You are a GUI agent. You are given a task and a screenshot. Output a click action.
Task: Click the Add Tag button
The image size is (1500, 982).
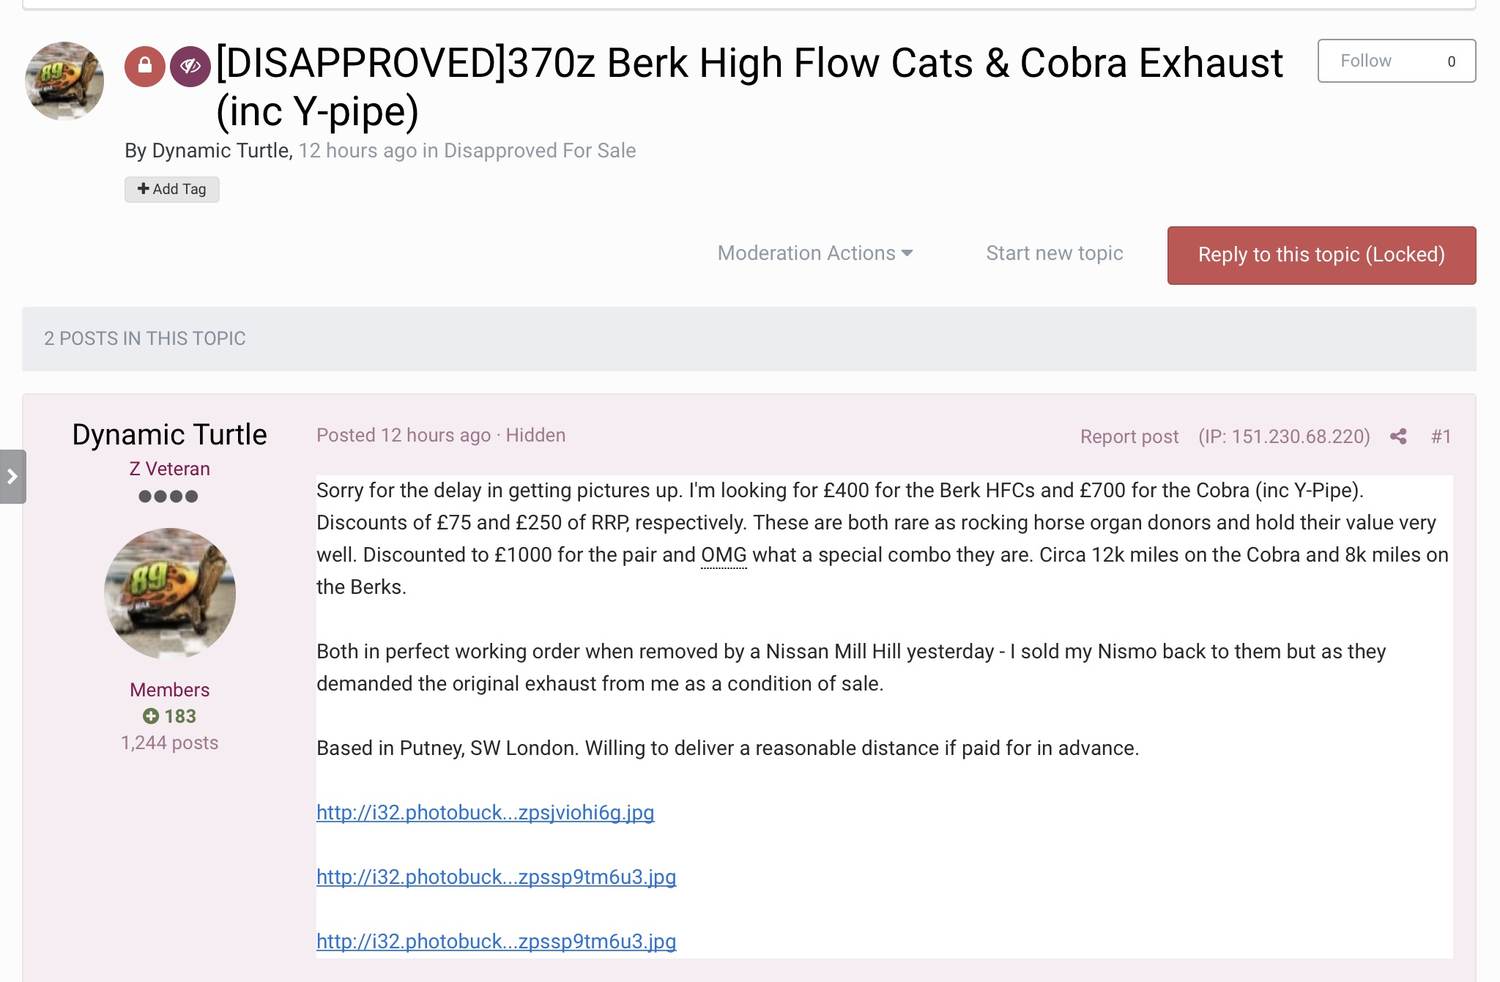tap(172, 189)
